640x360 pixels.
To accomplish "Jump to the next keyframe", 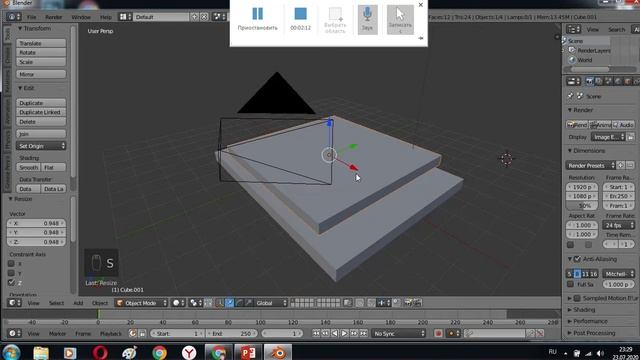I will coord(353,333).
